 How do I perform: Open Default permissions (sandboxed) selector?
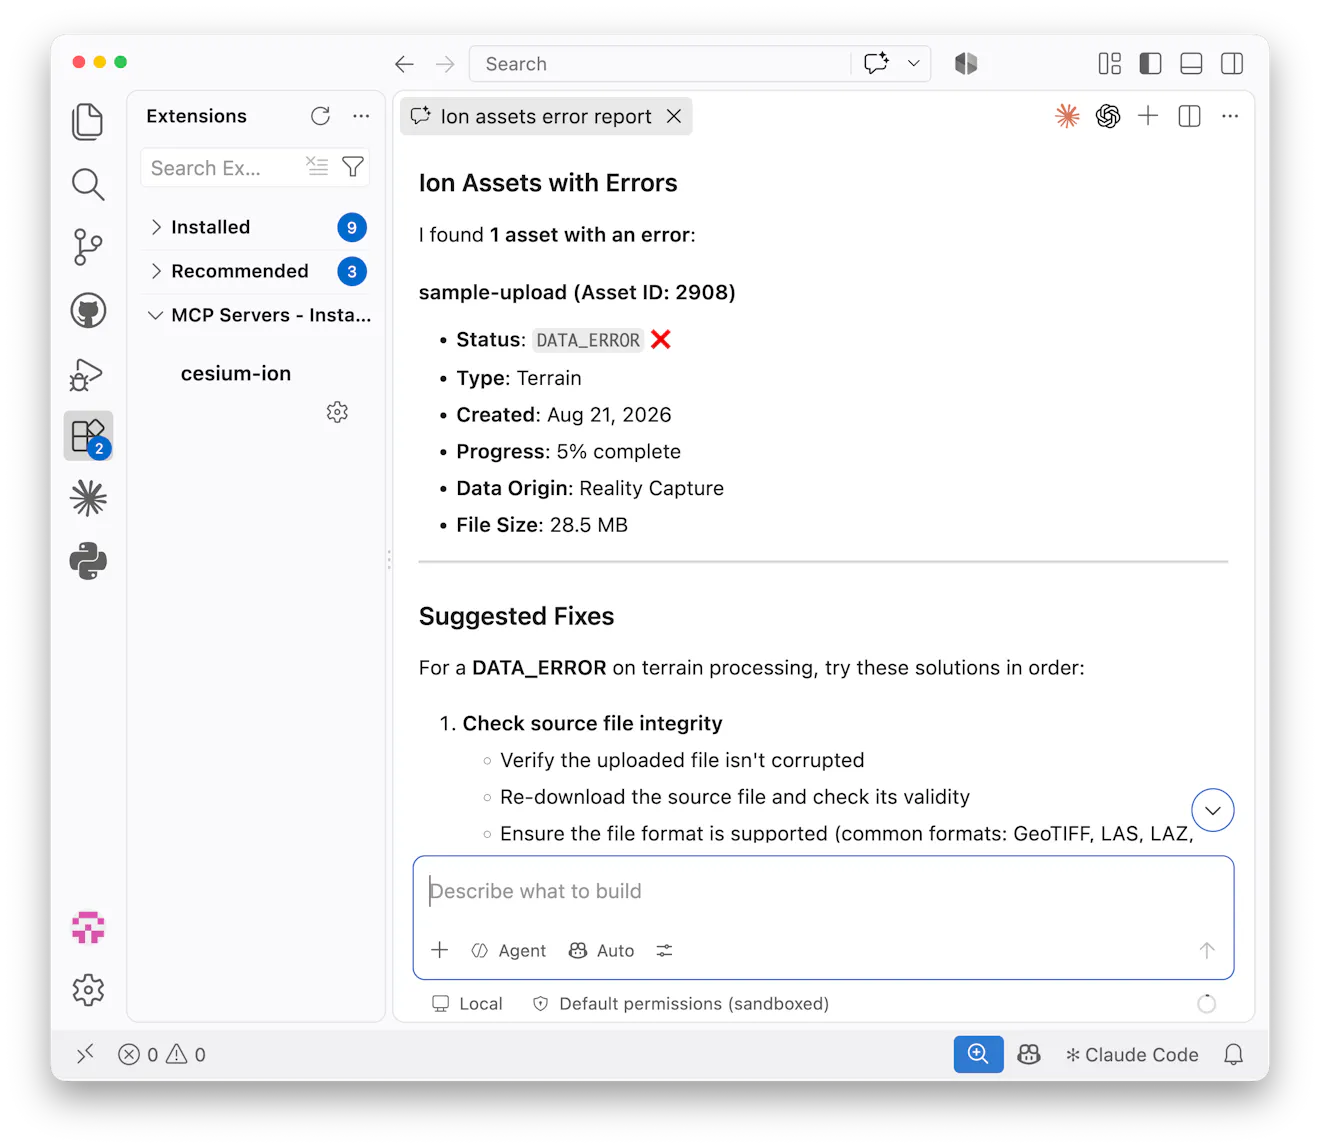[x=681, y=1003]
